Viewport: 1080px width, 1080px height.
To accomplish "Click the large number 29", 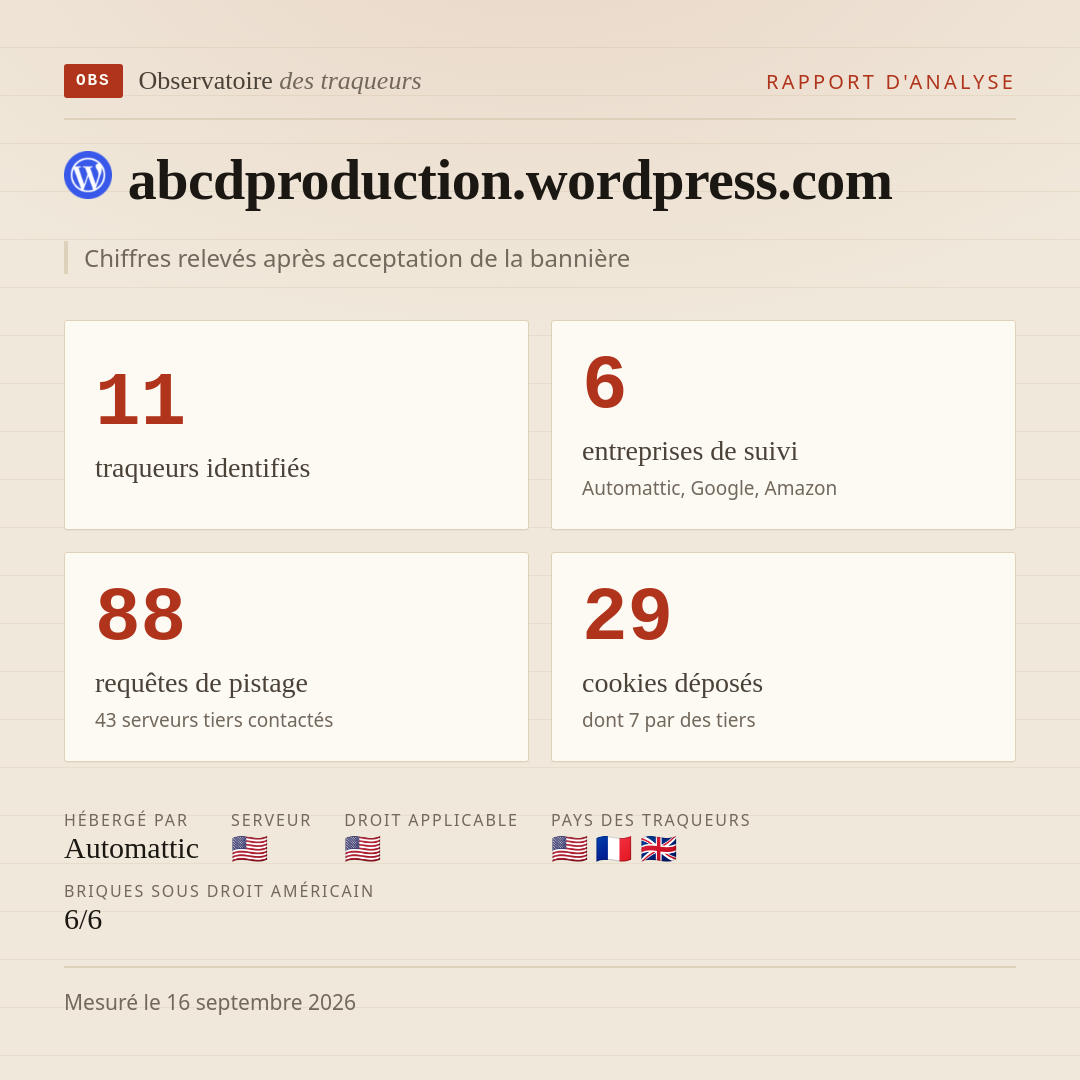I will click(x=627, y=614).
